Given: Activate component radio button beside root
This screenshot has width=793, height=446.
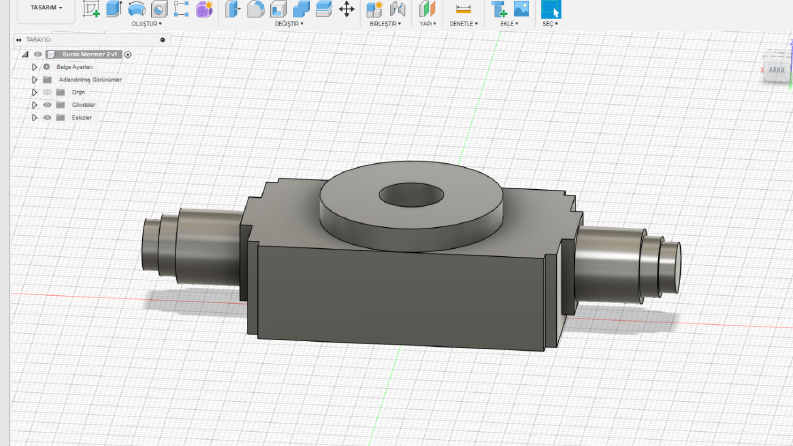Looking at the screenshot, I should tap(127, 55).
